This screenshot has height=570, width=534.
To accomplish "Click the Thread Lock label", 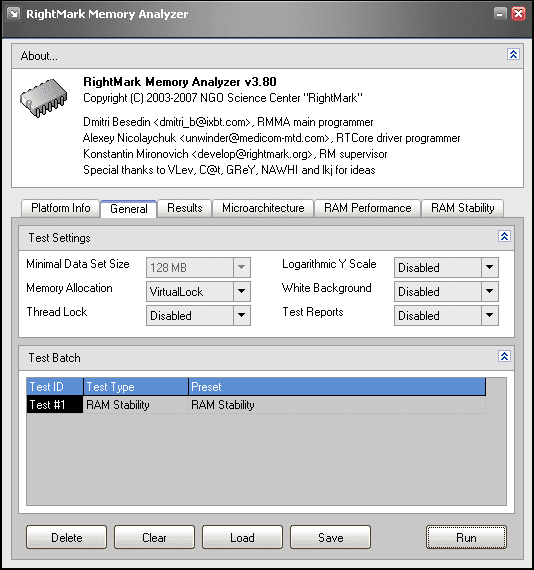I will click(x=57, y=312).
